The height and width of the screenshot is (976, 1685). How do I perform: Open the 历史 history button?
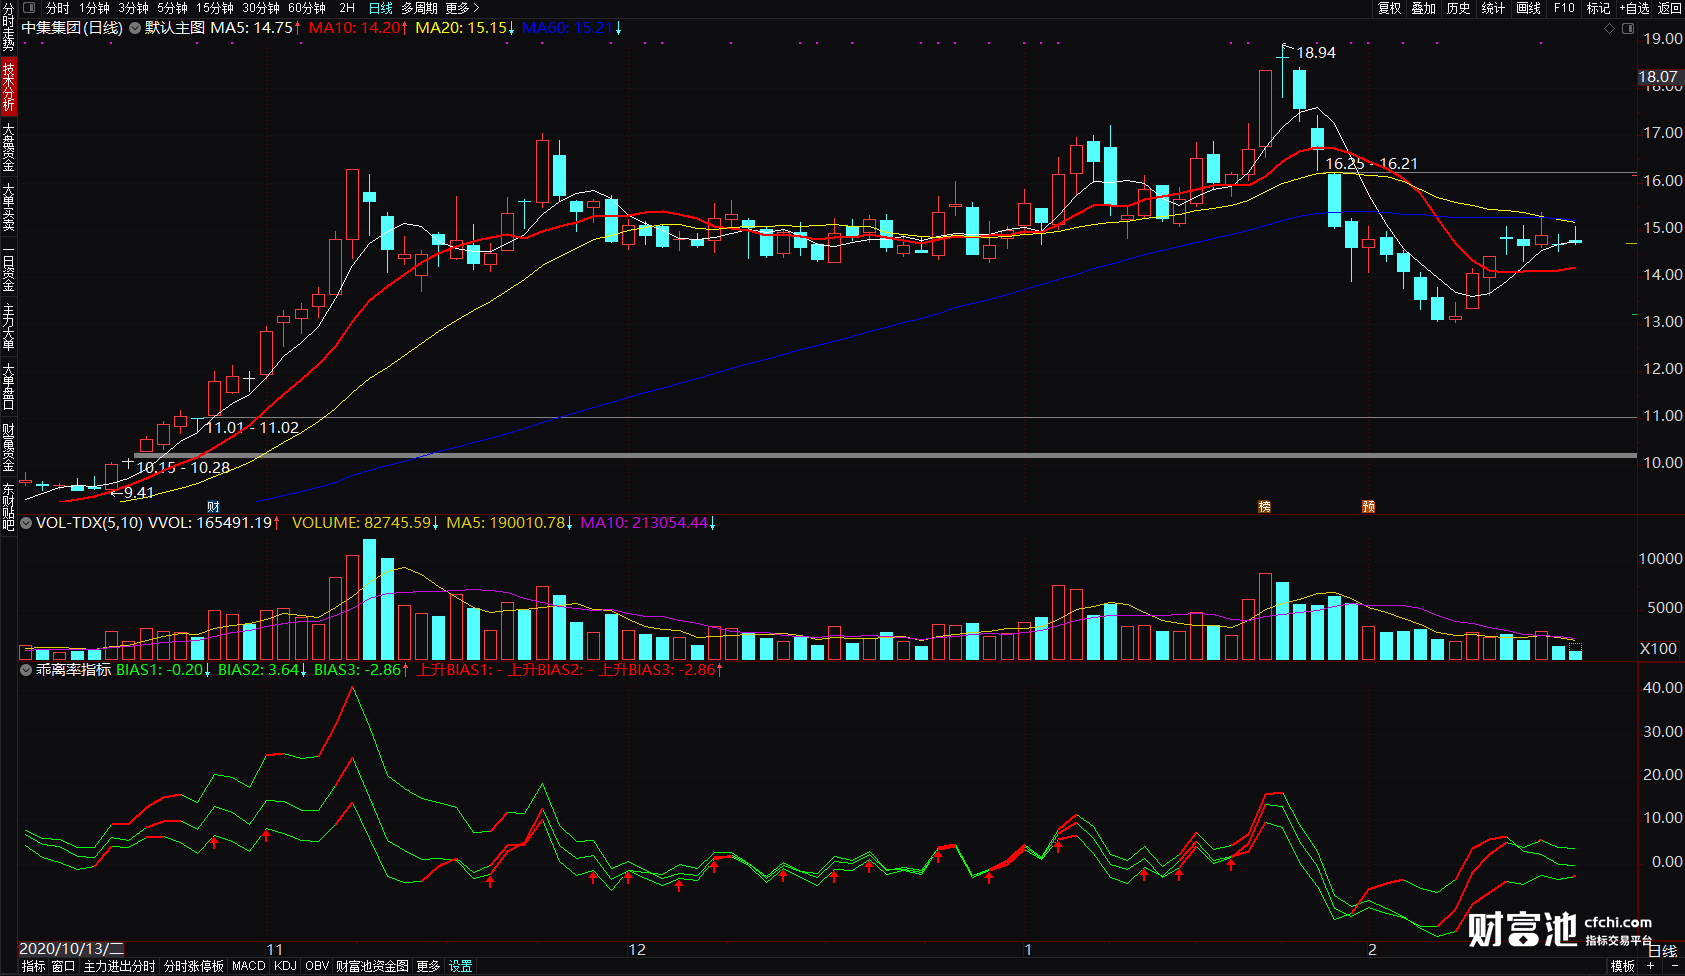(x=1459, y=8)
